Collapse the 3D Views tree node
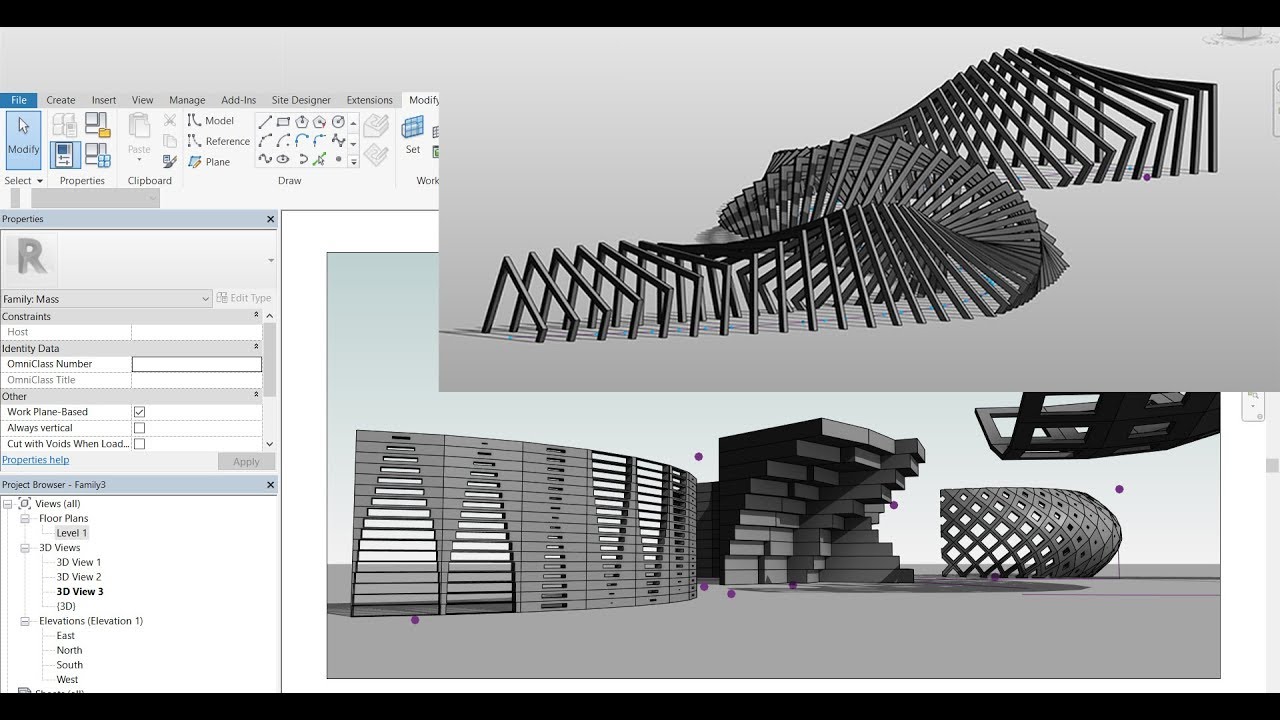 (25, 548)
